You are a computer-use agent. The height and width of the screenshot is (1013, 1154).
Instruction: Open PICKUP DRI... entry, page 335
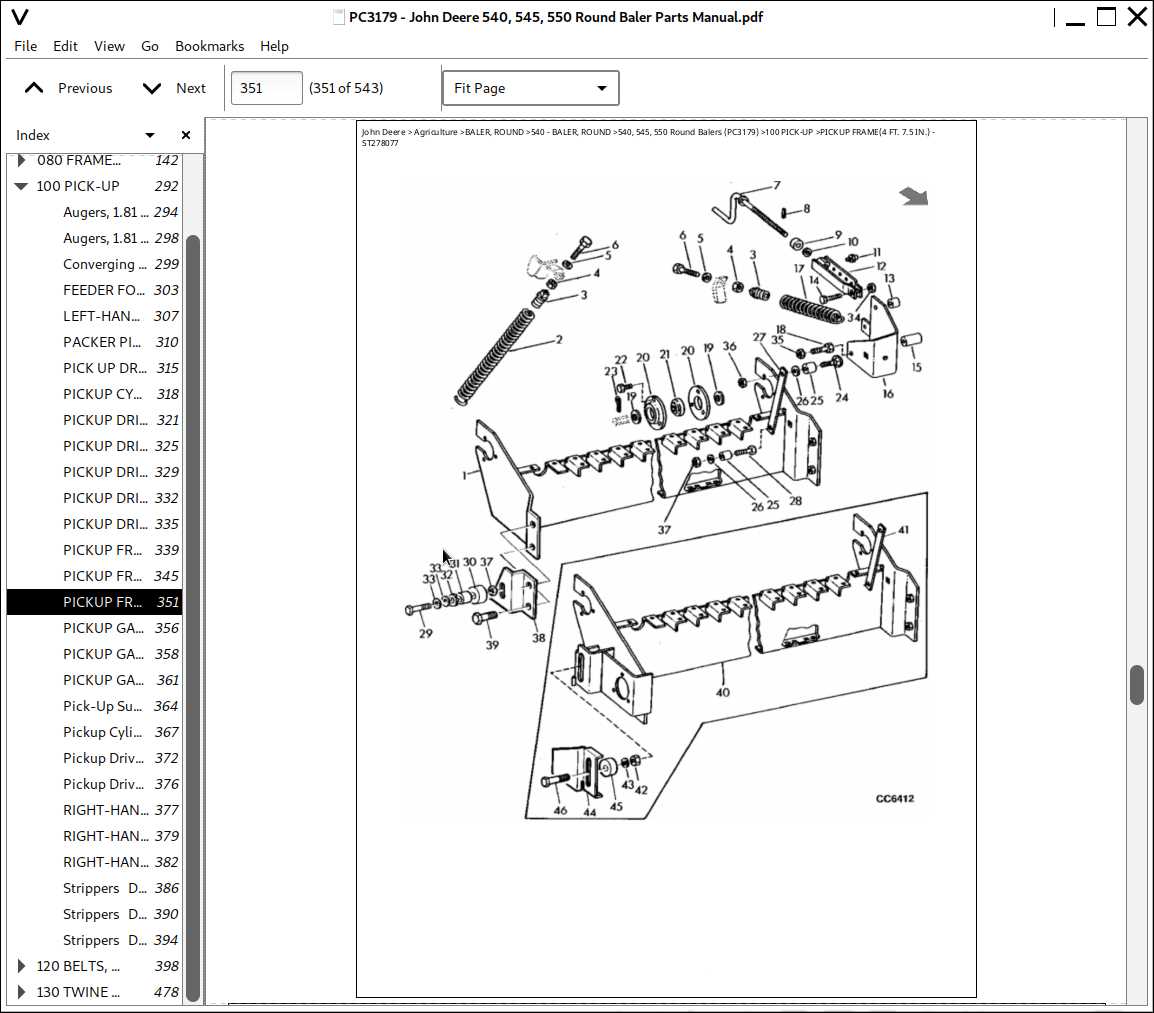[94, 524]
